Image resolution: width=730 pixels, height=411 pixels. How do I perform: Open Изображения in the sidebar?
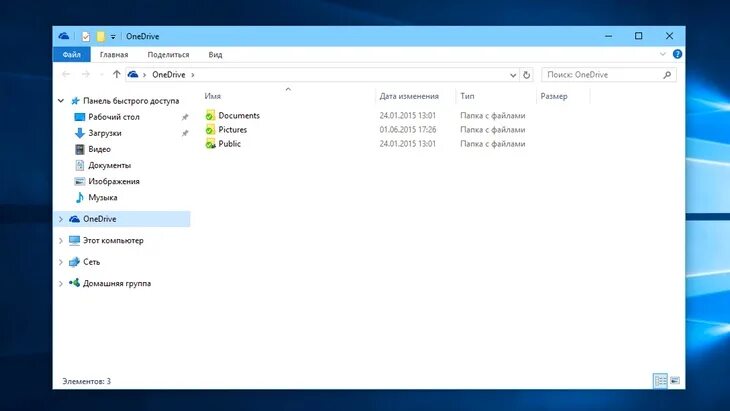point(114,181)
